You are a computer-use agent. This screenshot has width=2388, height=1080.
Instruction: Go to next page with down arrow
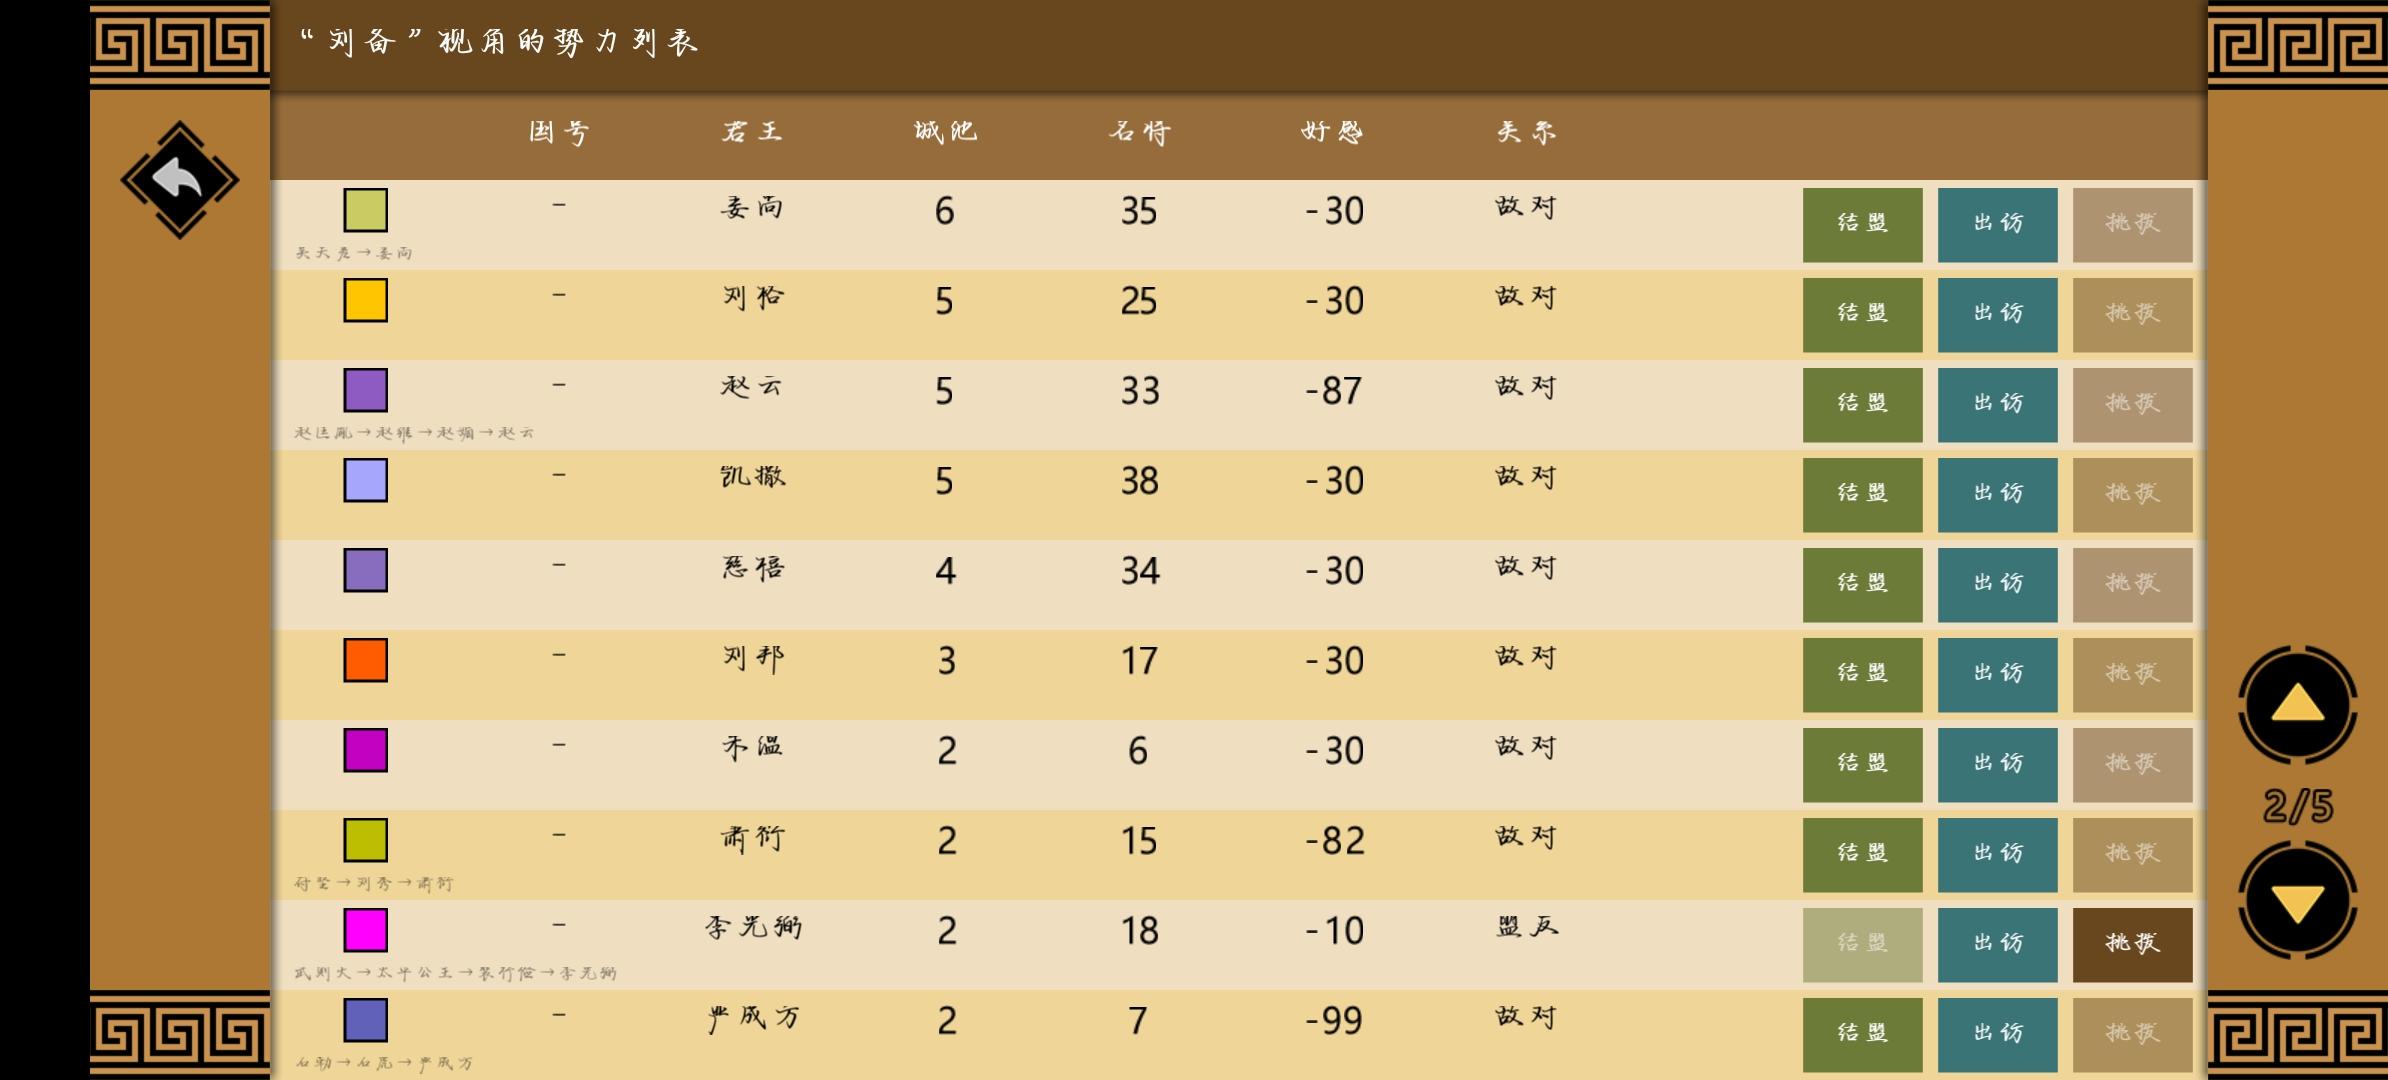2297,901
